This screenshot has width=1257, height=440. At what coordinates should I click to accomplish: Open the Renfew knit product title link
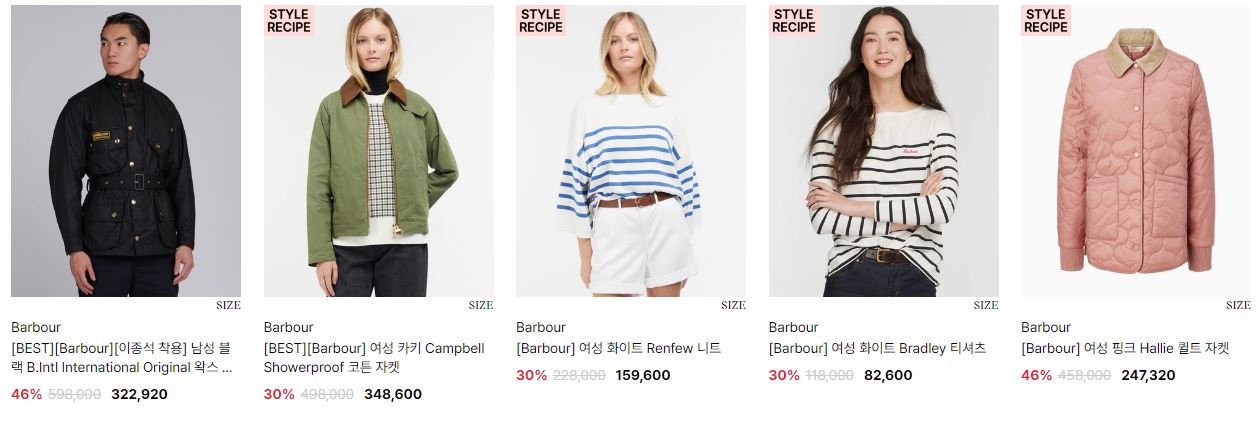pyautogui.click(x=618, y=349)
